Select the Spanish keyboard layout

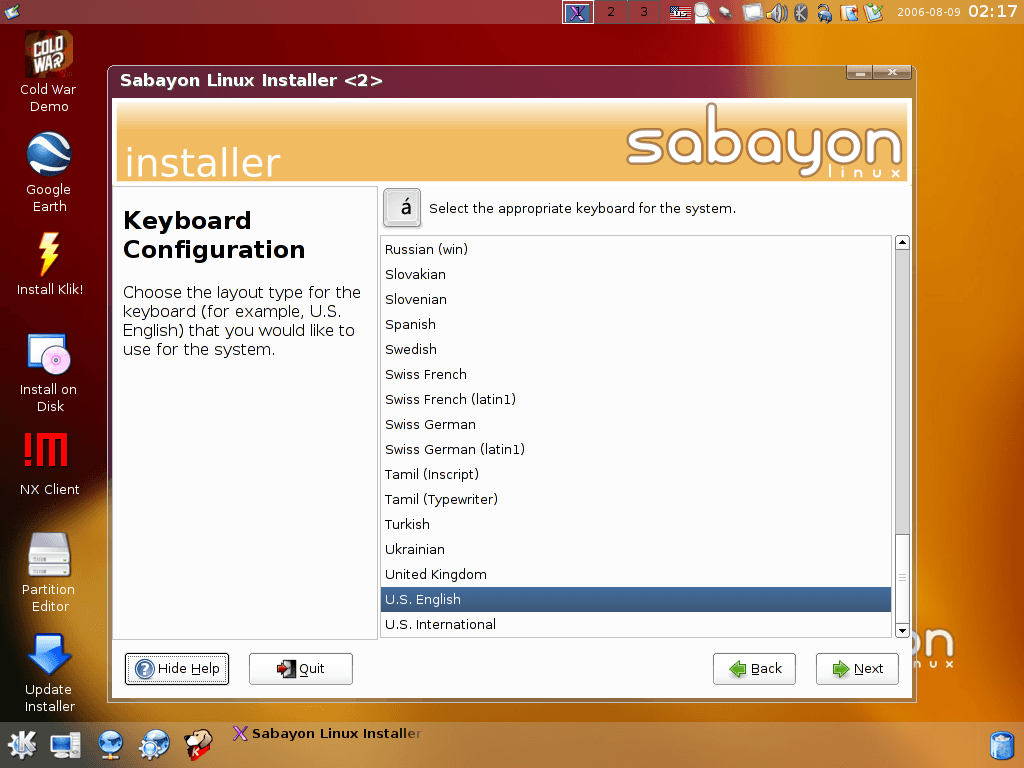(635, 325)
